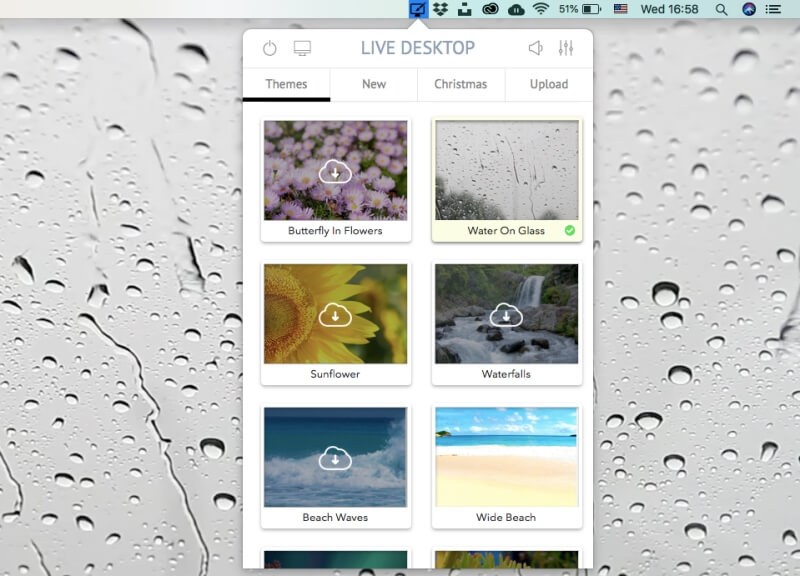Switch to the New tab
Viewport: 800px width, 576px height.
tap(374, 84)
